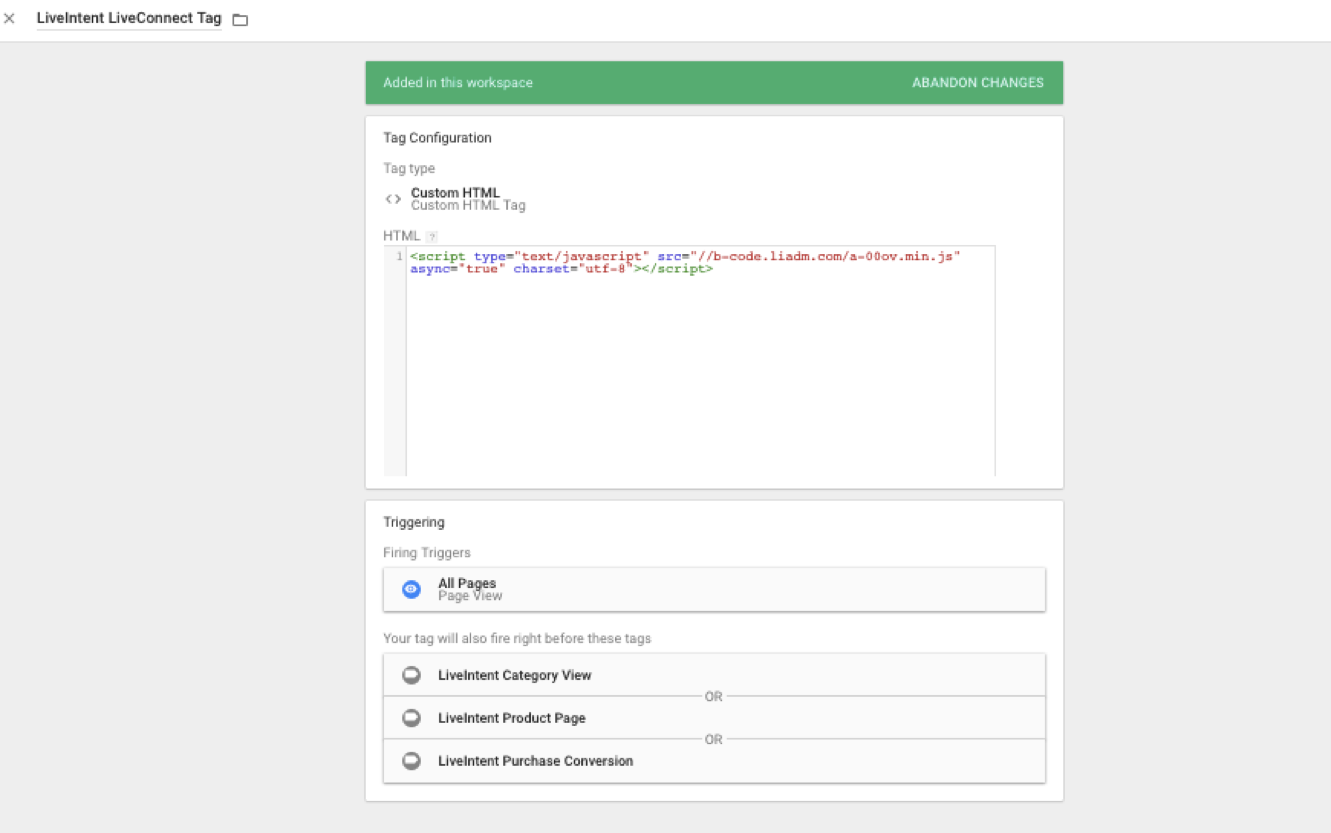Click the Triggering section heading

pos(413,522)
